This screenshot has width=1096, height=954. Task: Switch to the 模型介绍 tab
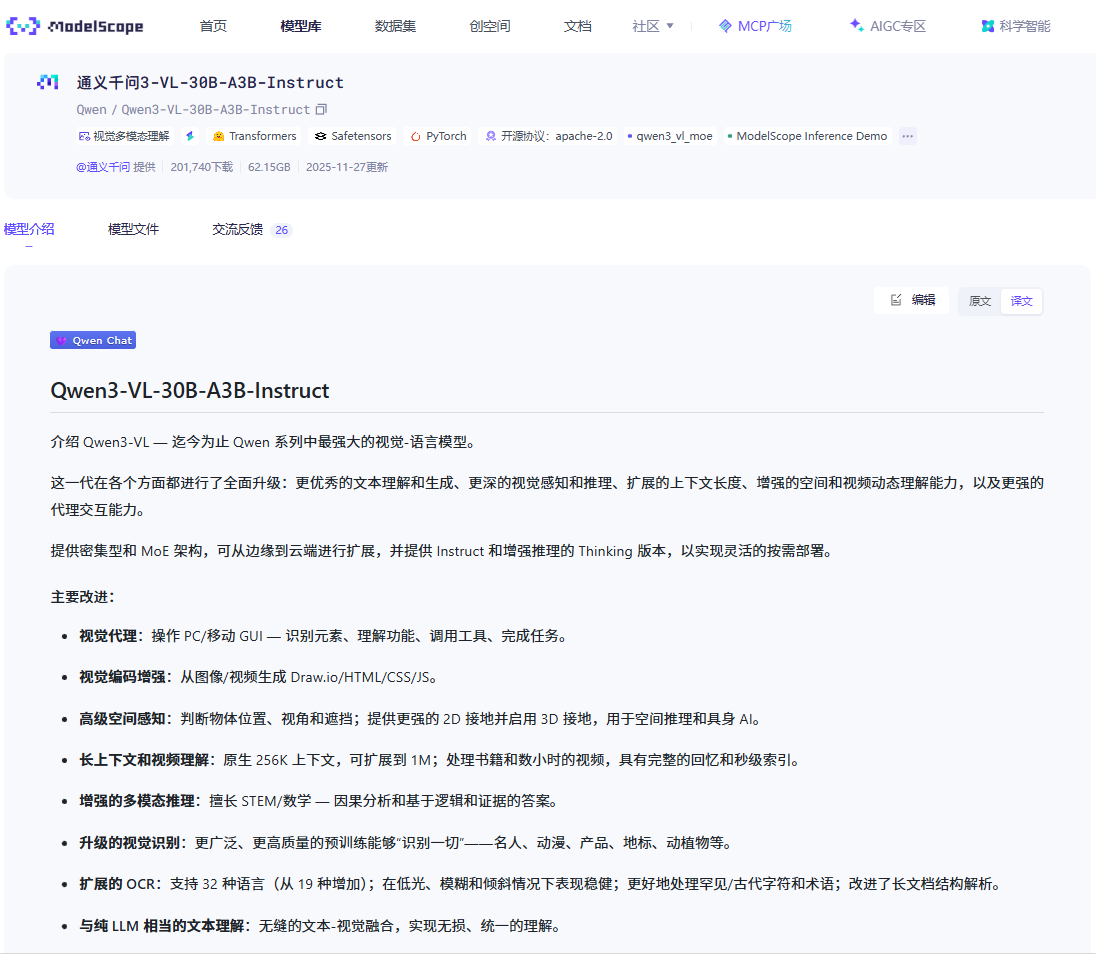tap(29, 229)
